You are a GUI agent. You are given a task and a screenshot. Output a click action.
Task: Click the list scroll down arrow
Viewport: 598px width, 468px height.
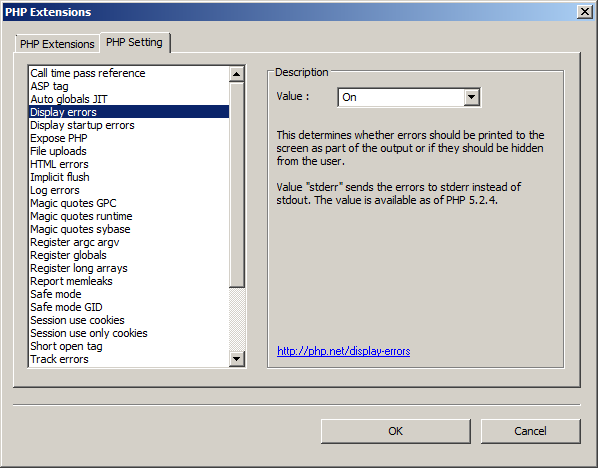236,359
